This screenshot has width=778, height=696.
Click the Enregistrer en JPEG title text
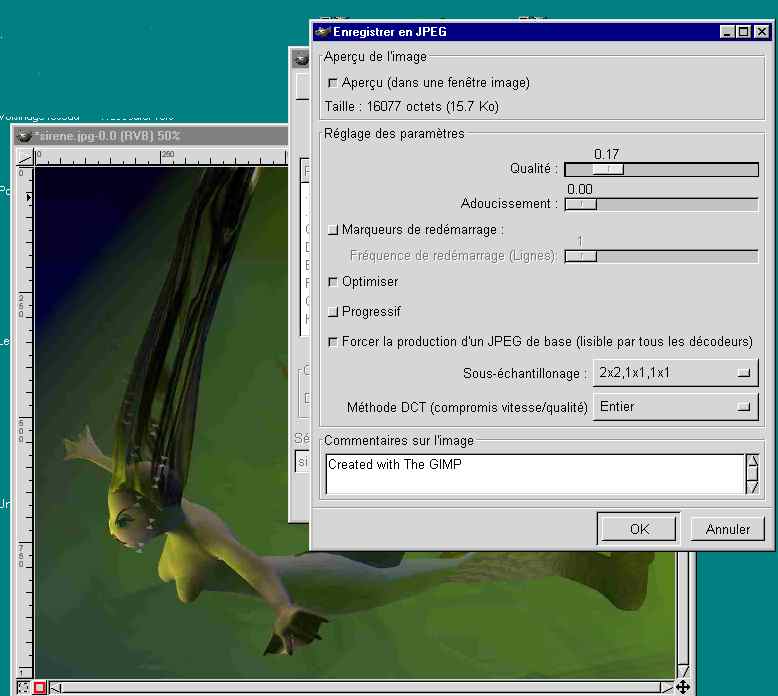[x=389, y=32]
